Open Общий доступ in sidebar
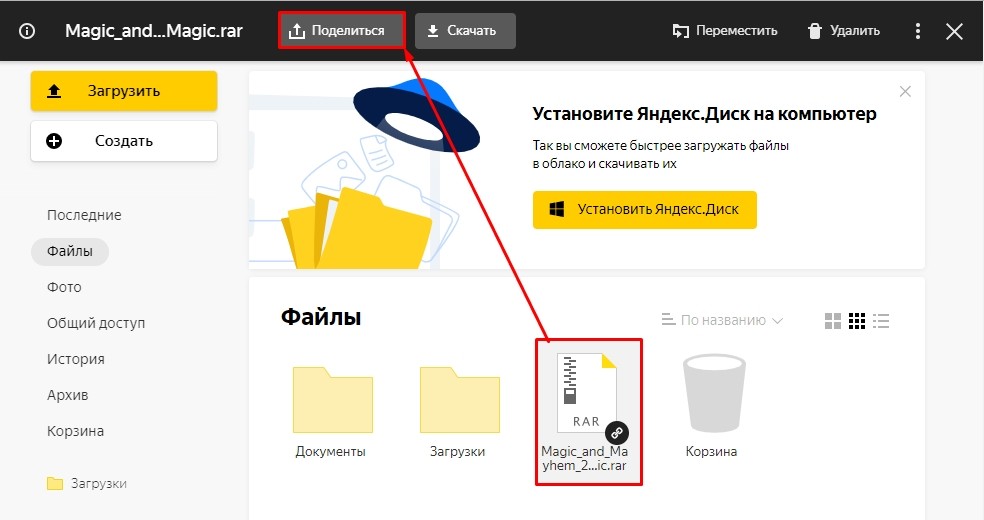 tap(96, 324)
